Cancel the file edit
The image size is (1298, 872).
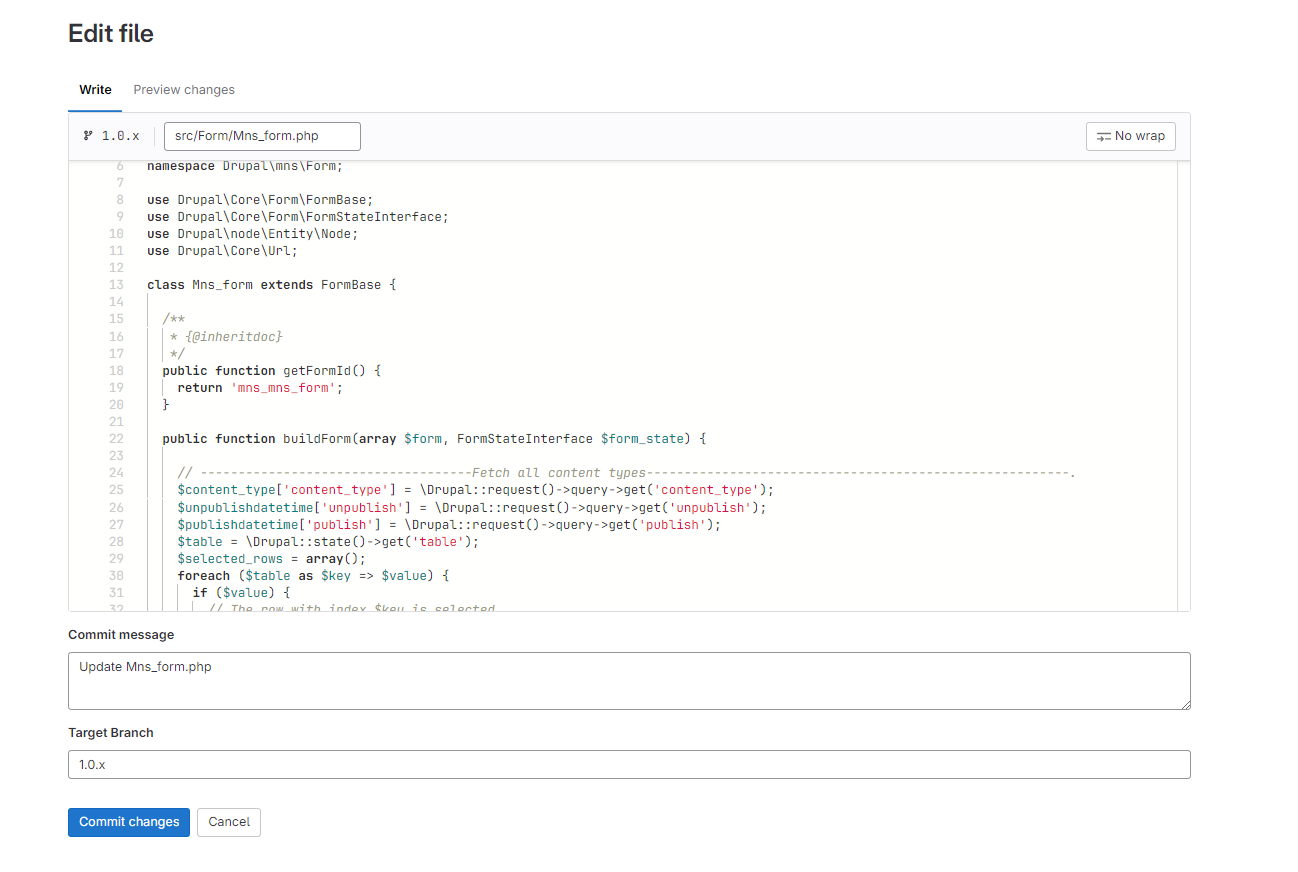229,822
